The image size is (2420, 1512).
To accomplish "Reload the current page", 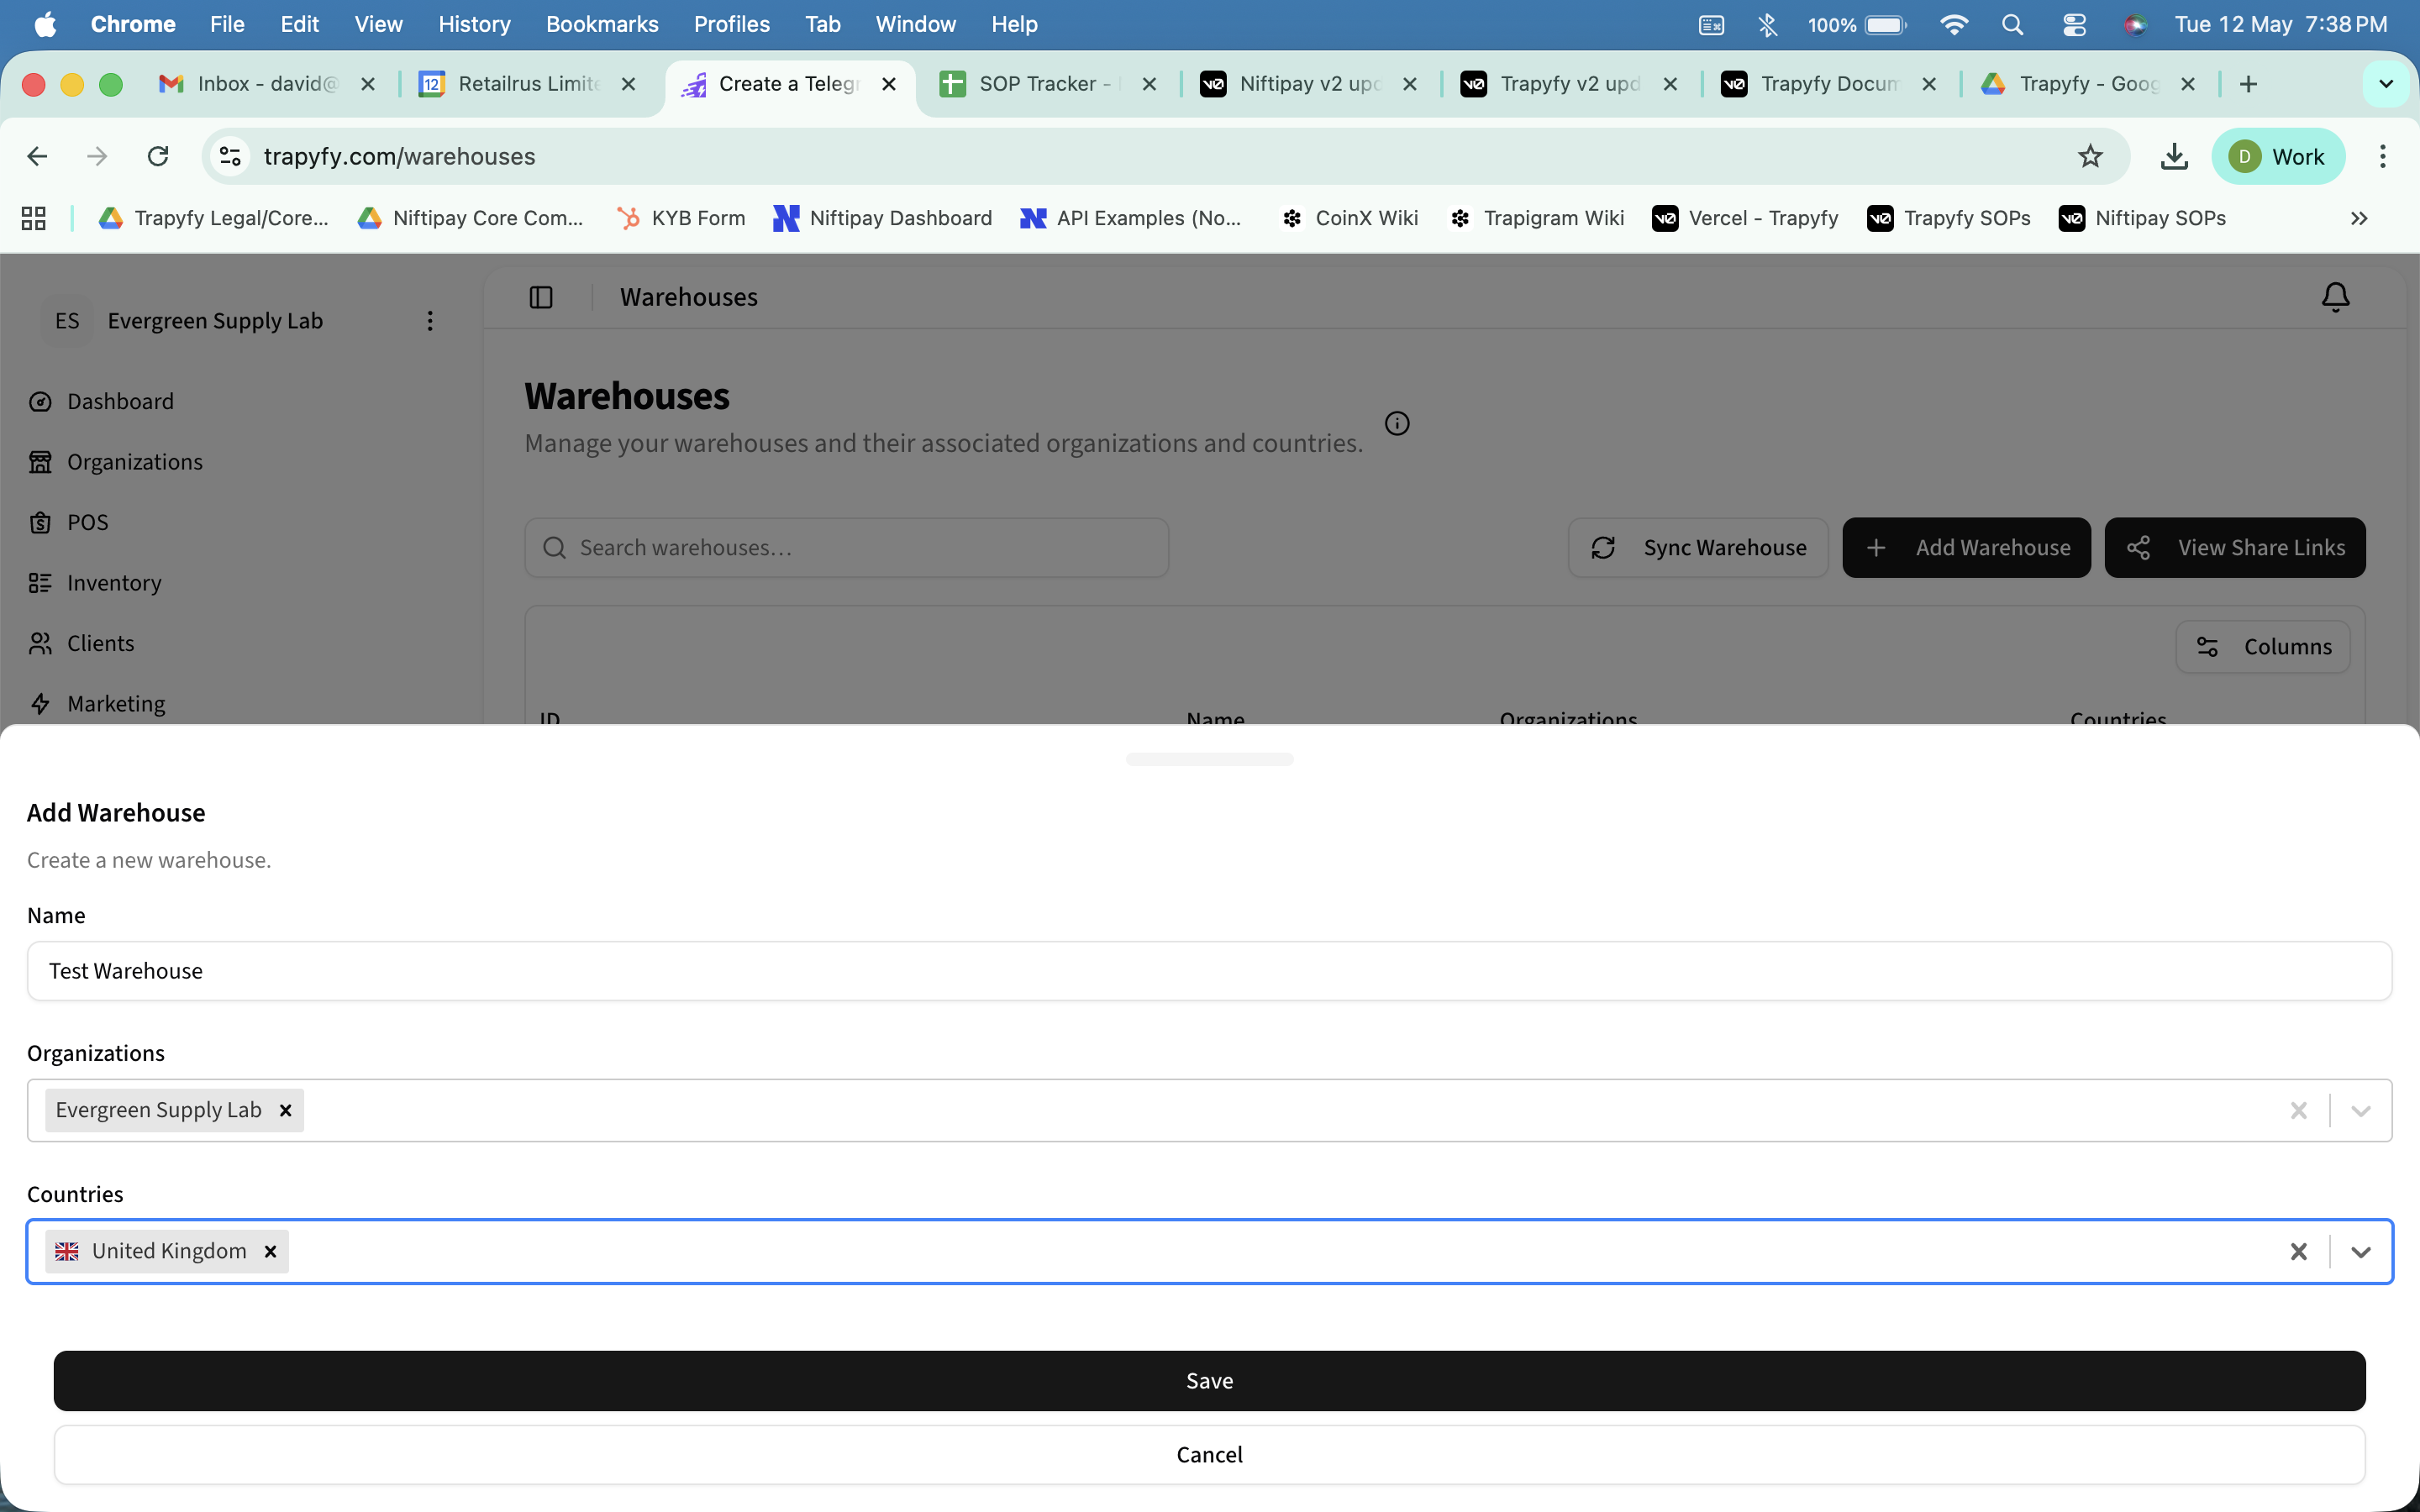I will point(158,156).
